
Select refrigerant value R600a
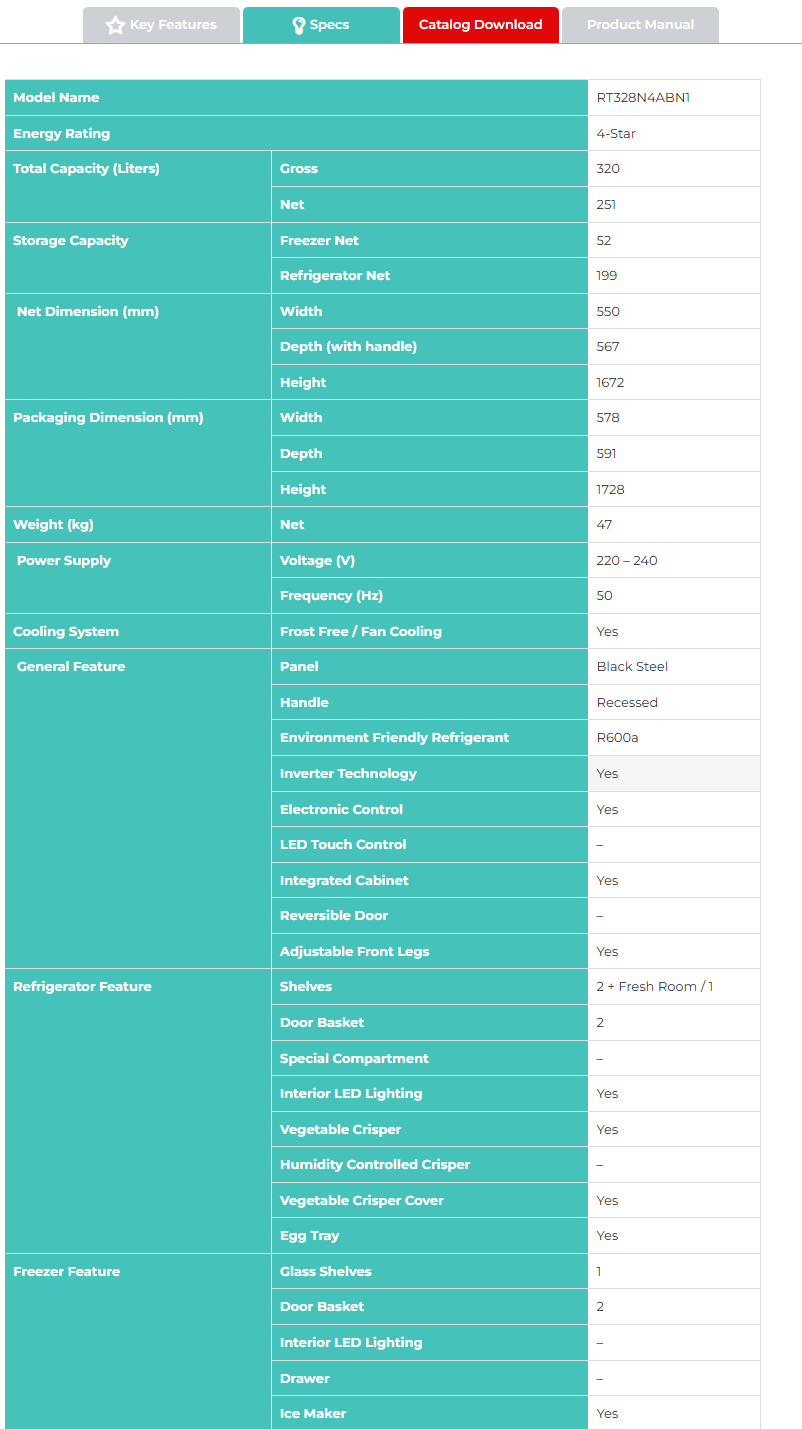point(617,738)
